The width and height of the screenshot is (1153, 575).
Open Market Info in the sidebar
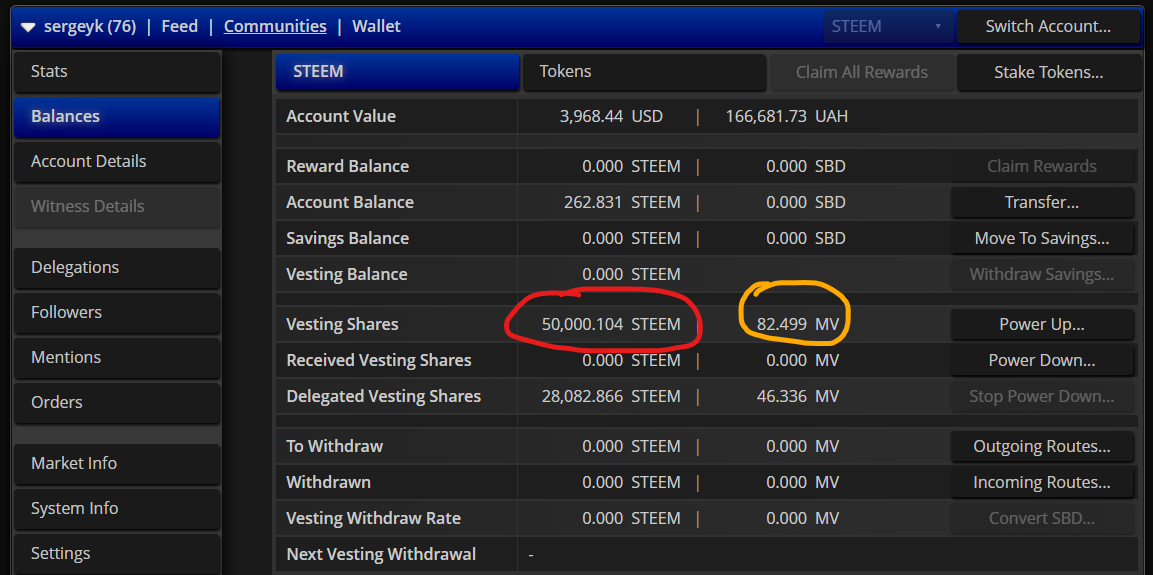pyautogui.click(x=117, y=463)
